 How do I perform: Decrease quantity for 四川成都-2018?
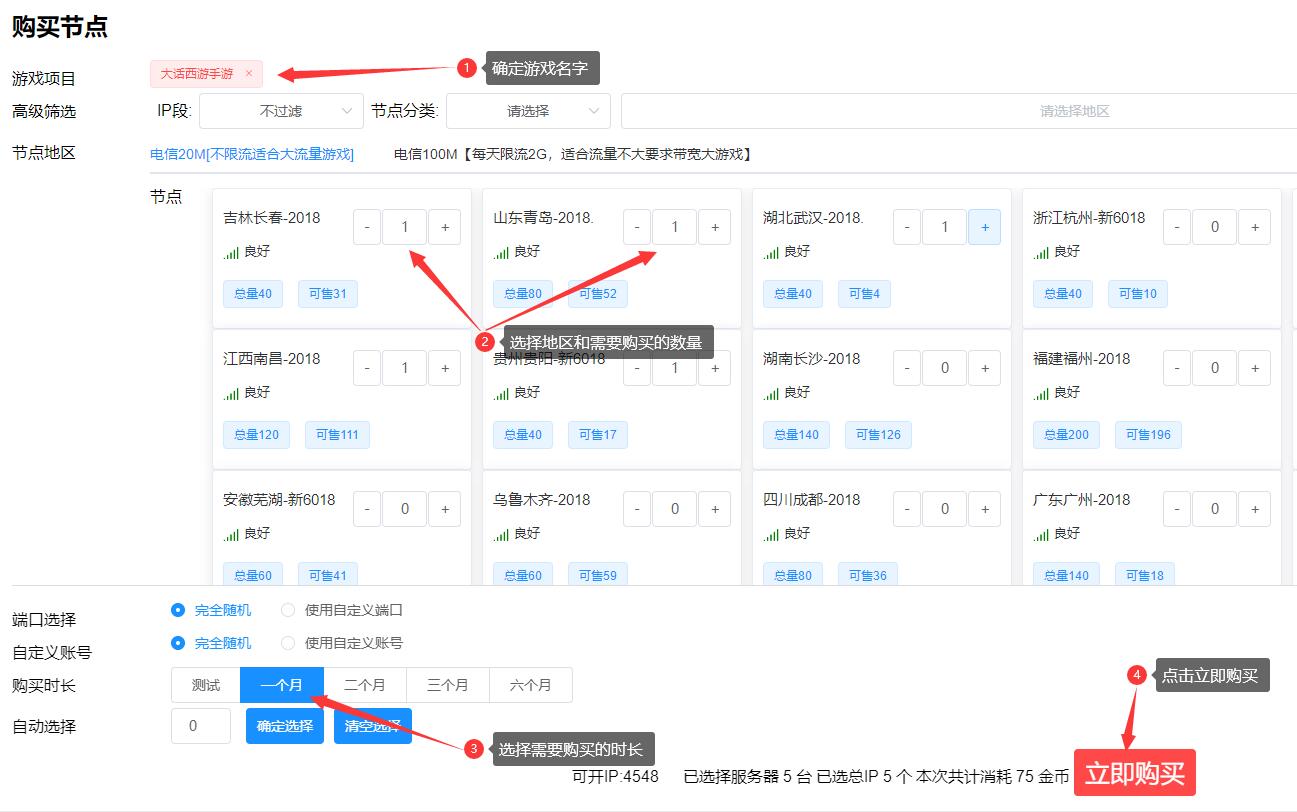(x=907, y=509)
